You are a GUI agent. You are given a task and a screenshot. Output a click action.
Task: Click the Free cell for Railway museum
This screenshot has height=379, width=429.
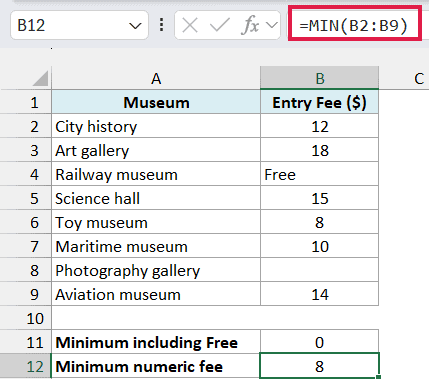click(319, 174)
